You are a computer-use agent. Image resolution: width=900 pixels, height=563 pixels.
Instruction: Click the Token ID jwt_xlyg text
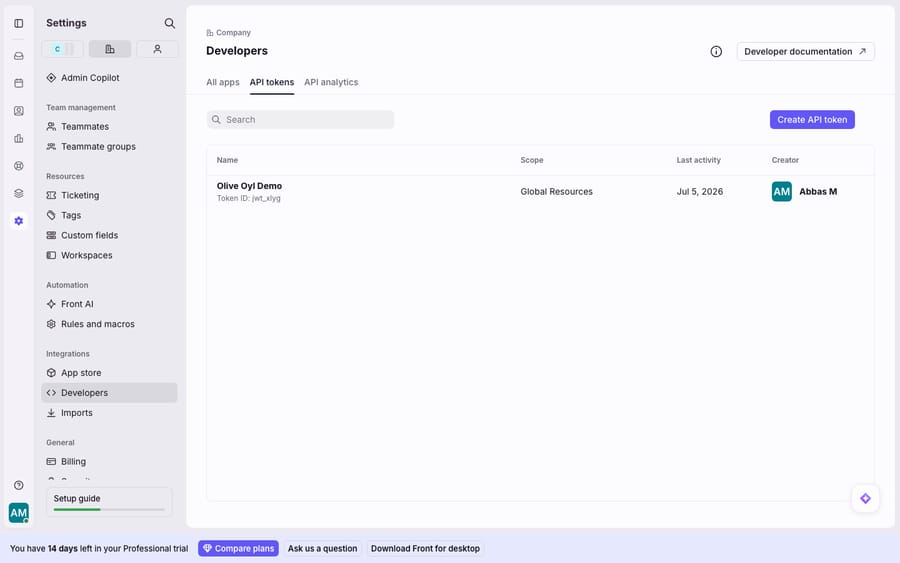(249, 198)
